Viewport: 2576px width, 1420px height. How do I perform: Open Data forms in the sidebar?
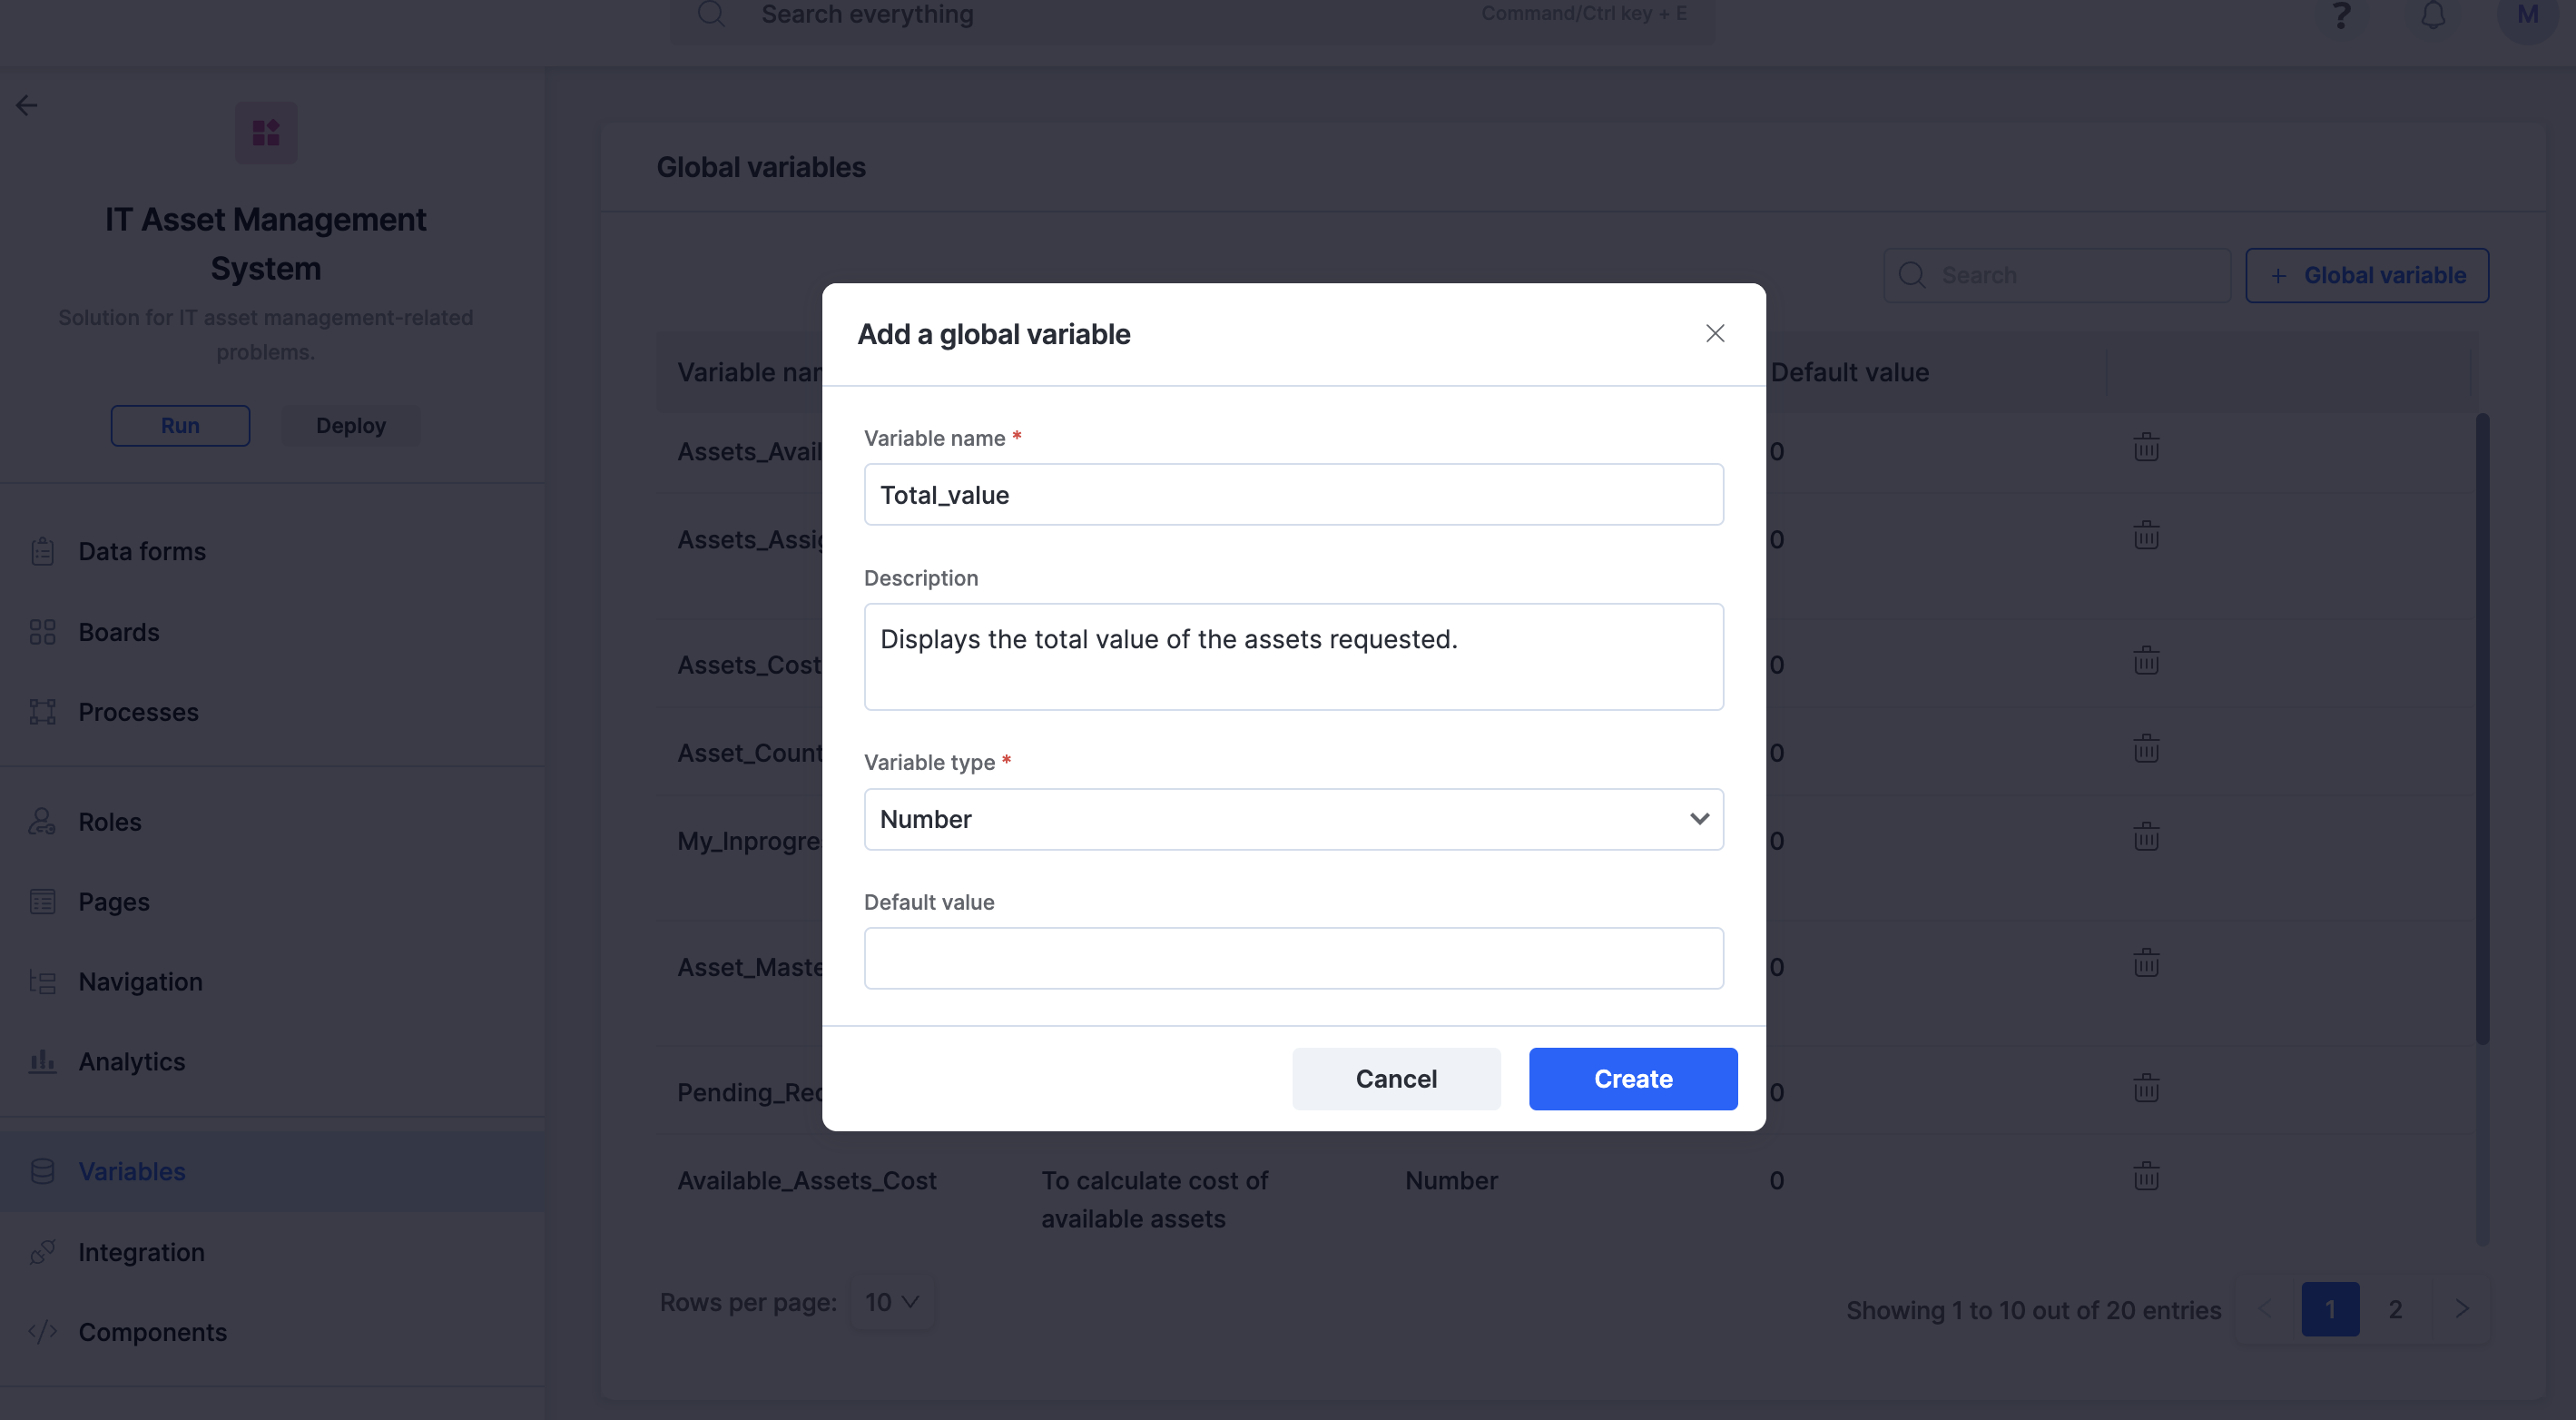[x=142, y=551]
